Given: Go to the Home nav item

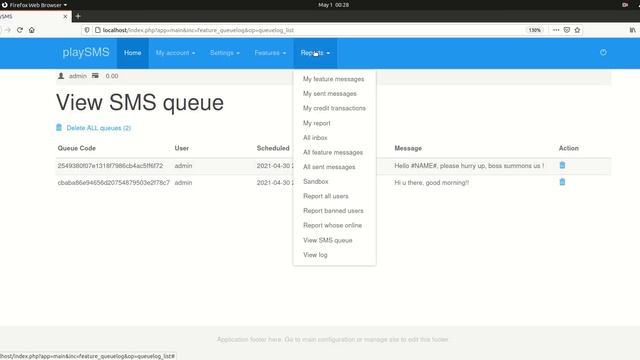Looking at the screenshot, I should pyautogui.click(x=133, y=53).
